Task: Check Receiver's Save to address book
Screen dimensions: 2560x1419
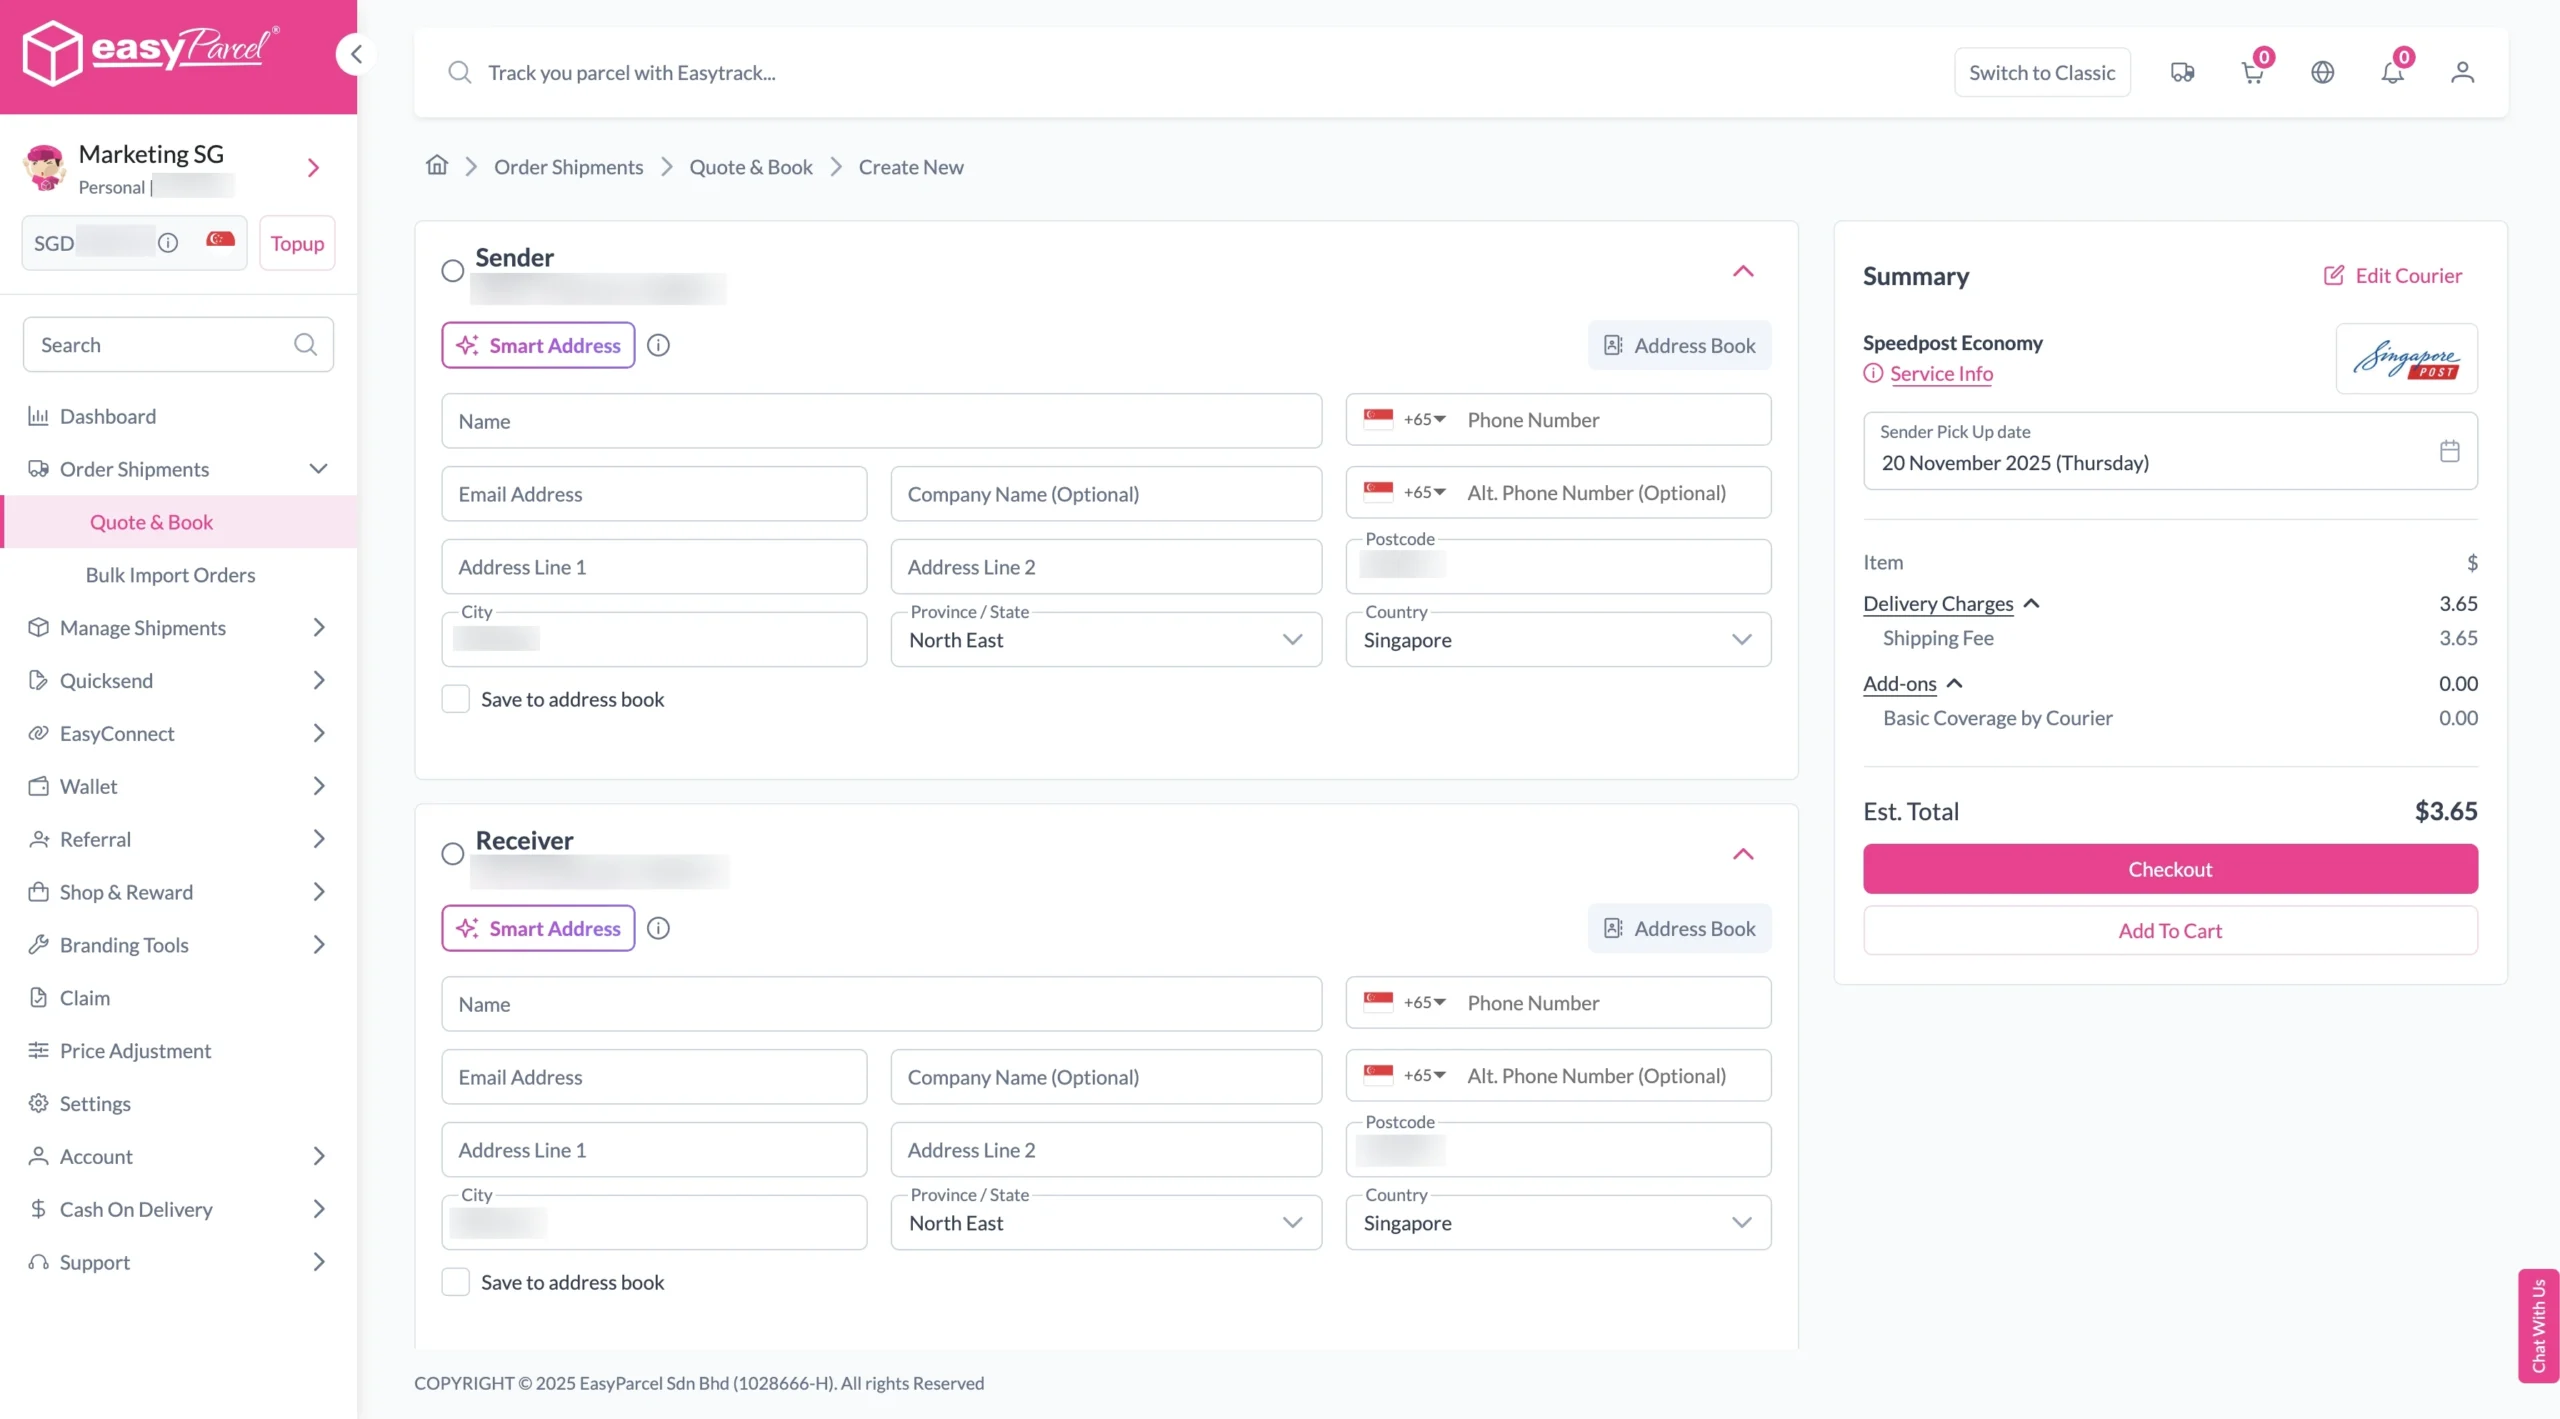Action: point(456,1282)
